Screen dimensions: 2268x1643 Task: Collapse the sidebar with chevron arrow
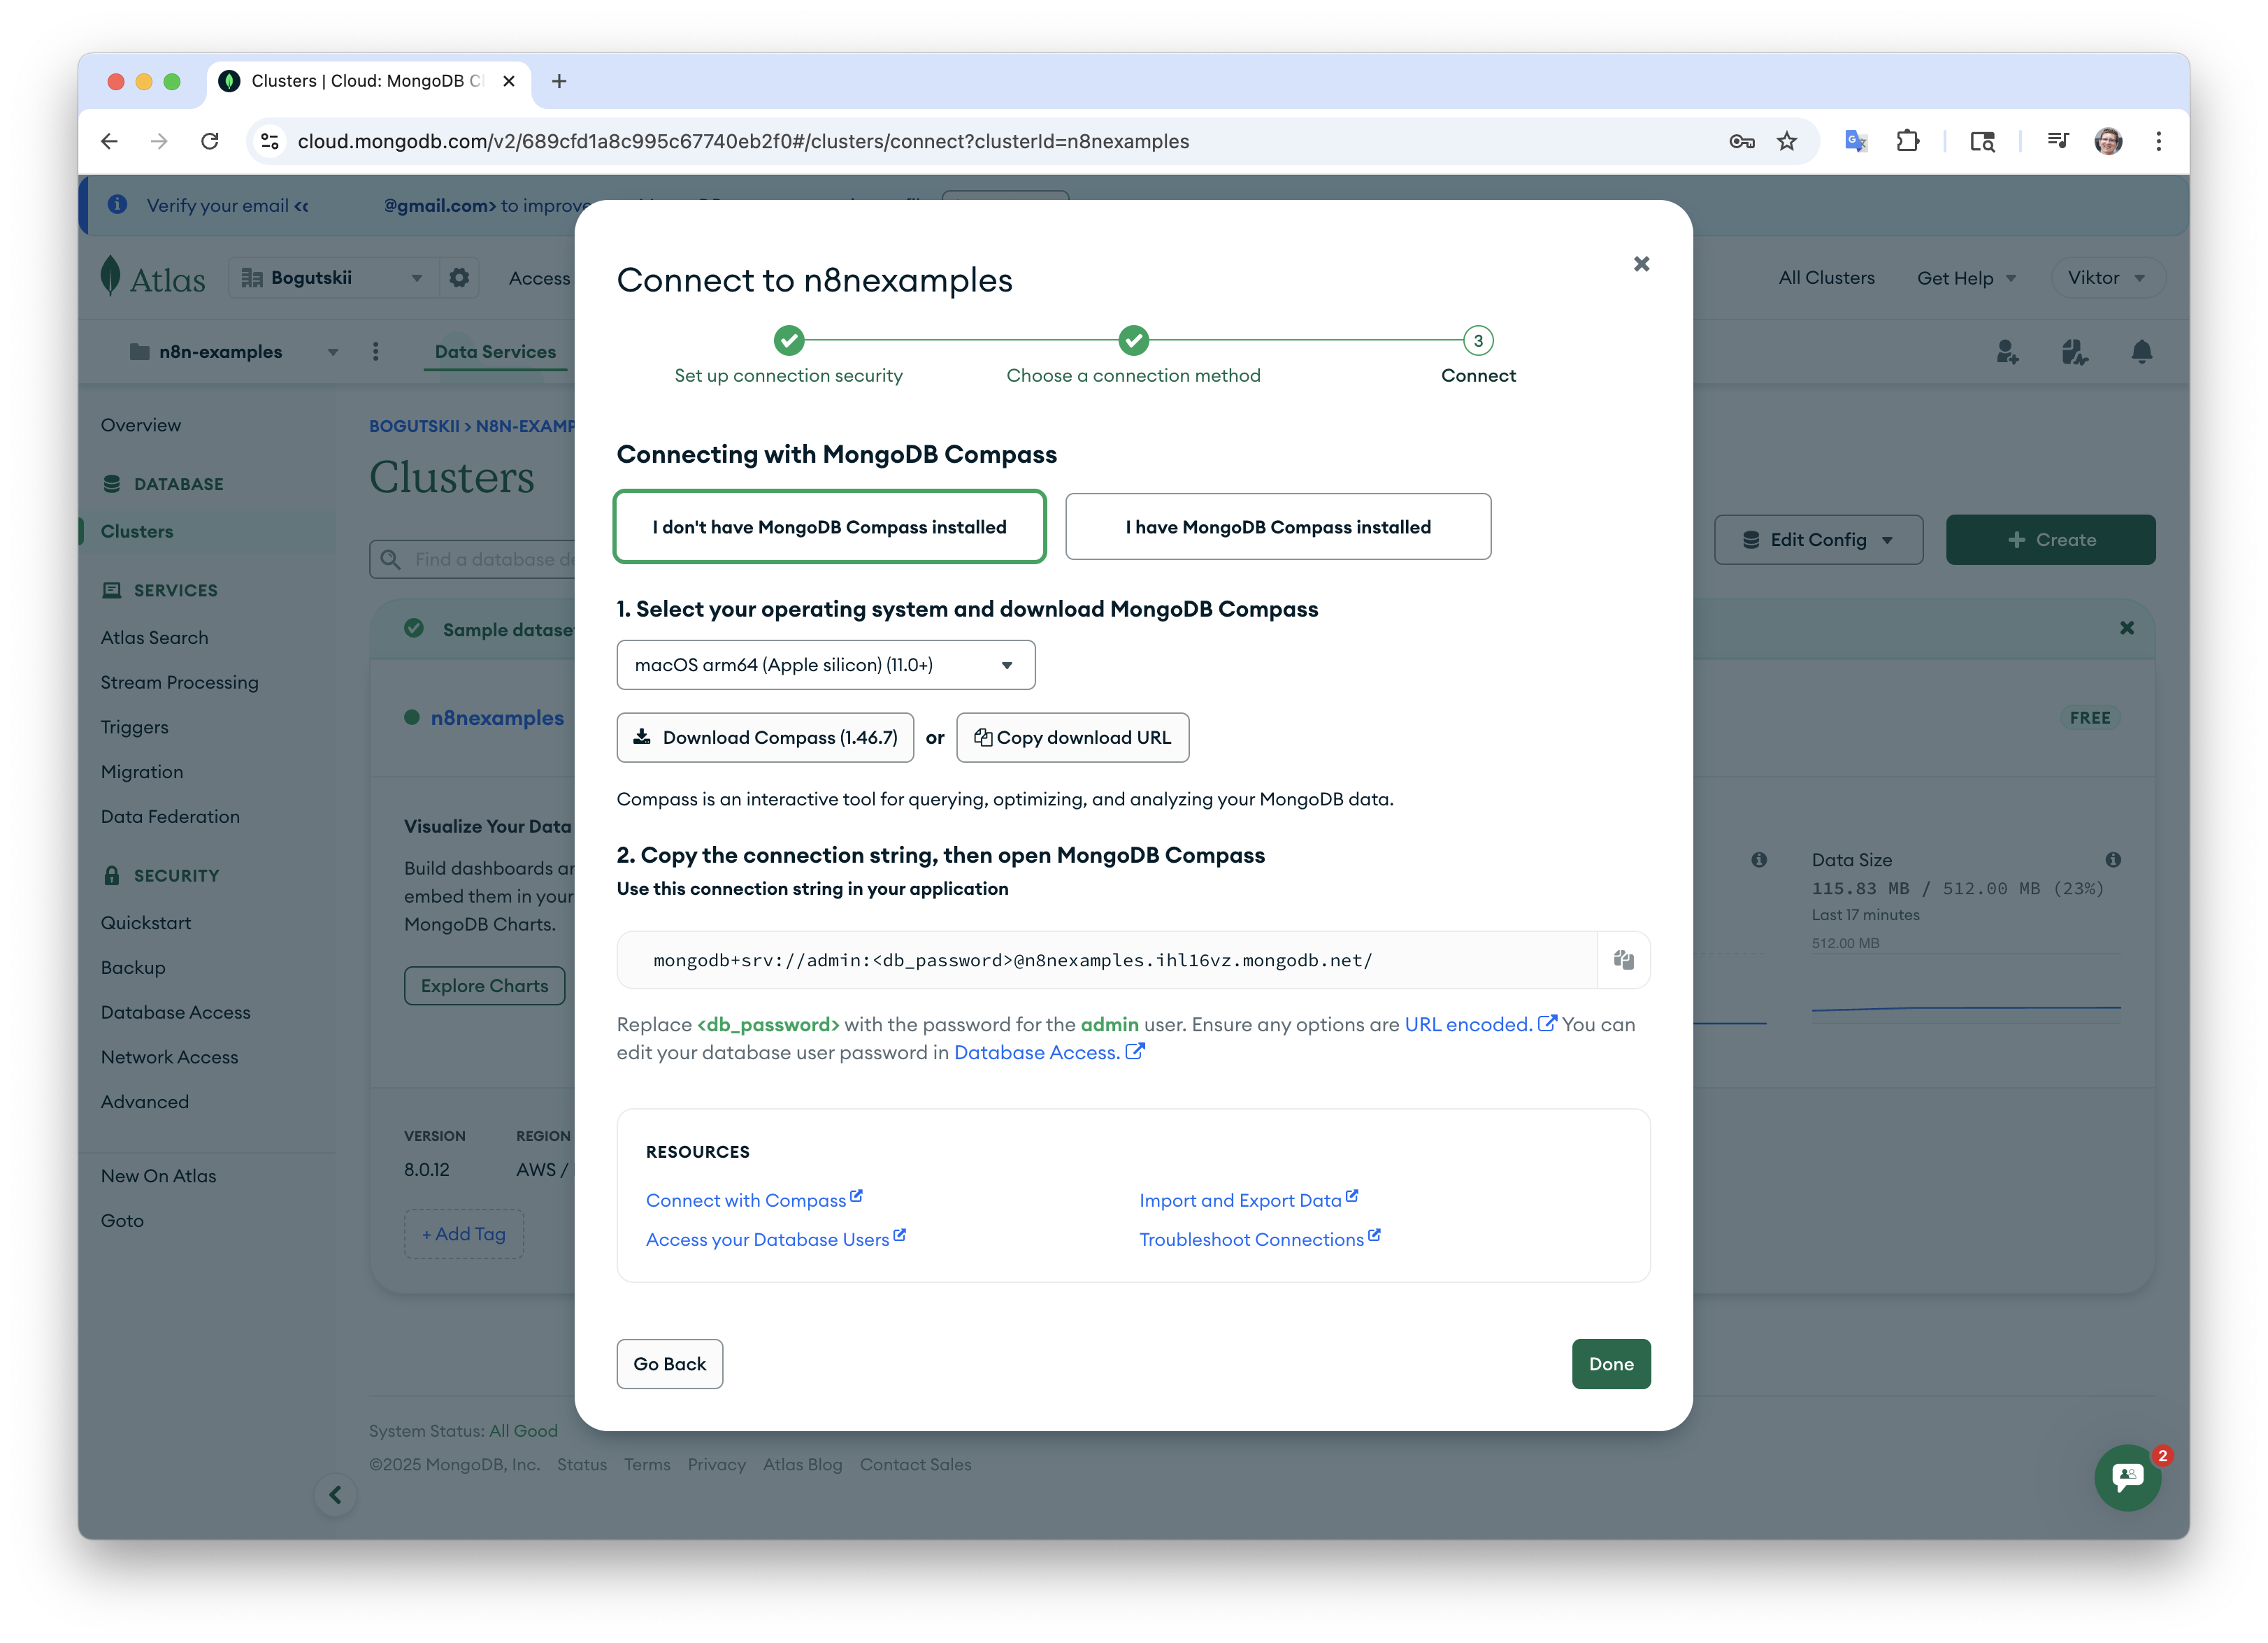click(336, 1495)
